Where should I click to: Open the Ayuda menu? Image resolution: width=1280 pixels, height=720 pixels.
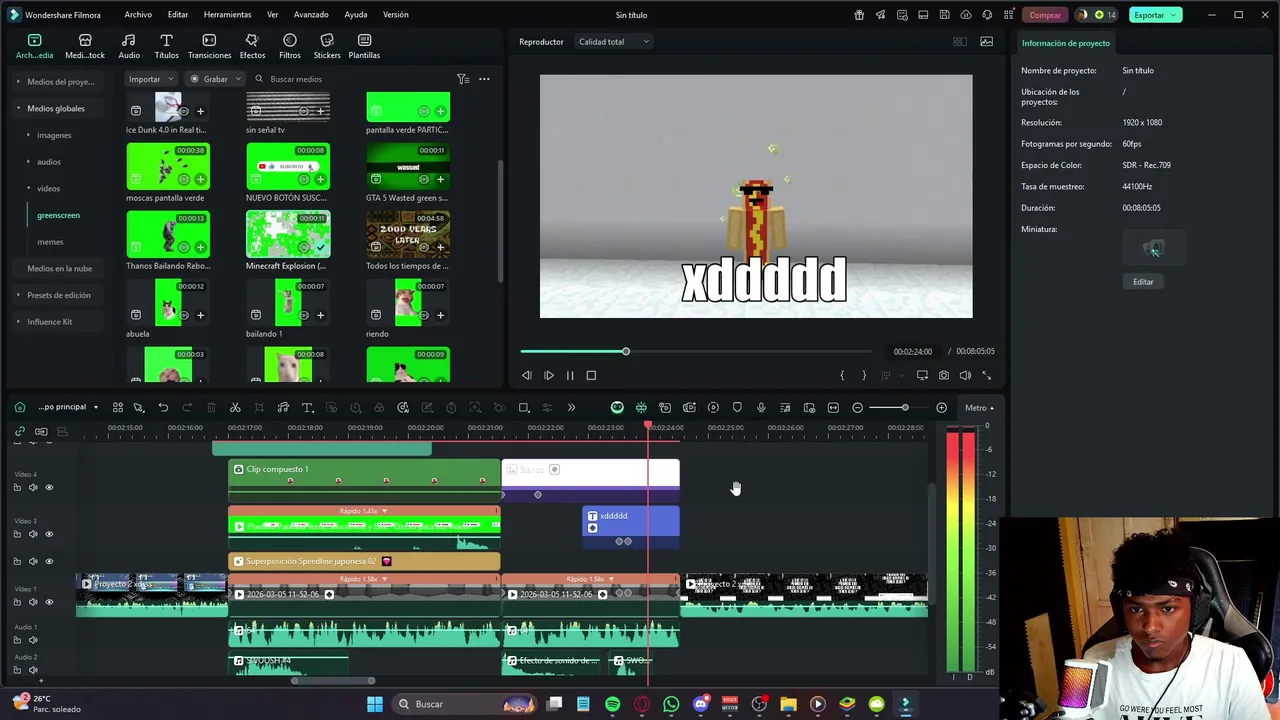(x=355, y=15)
